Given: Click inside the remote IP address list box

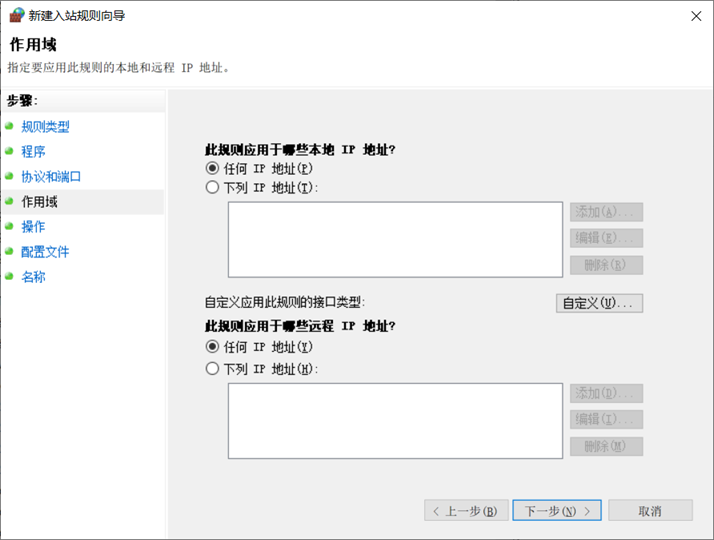Looking at the screenshot, I should point(395,421).
